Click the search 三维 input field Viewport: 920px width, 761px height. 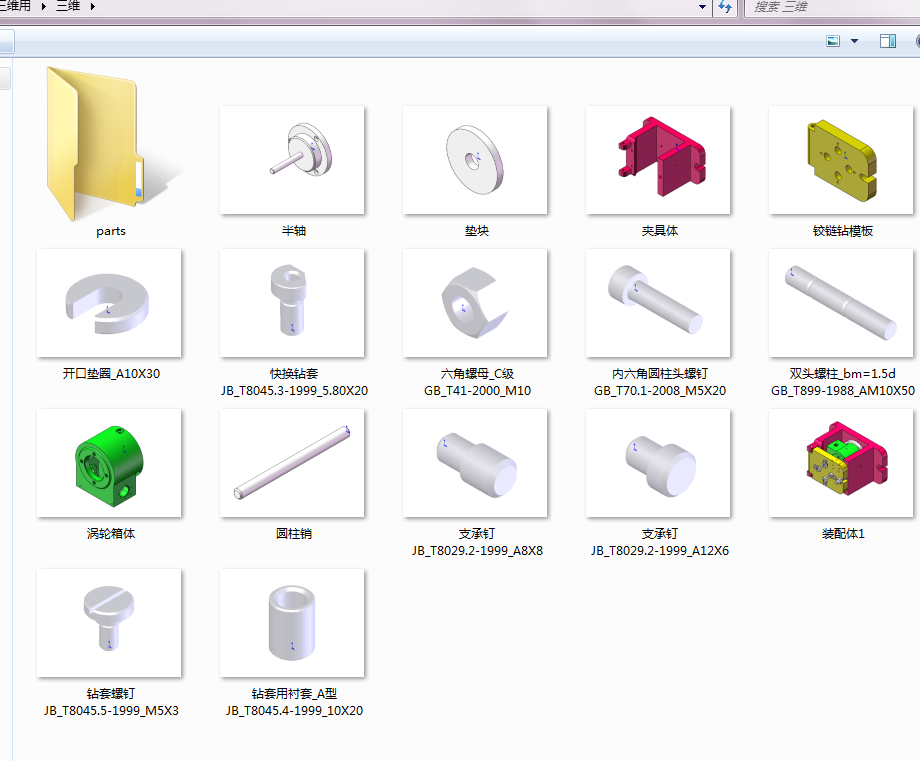[832, 7]
